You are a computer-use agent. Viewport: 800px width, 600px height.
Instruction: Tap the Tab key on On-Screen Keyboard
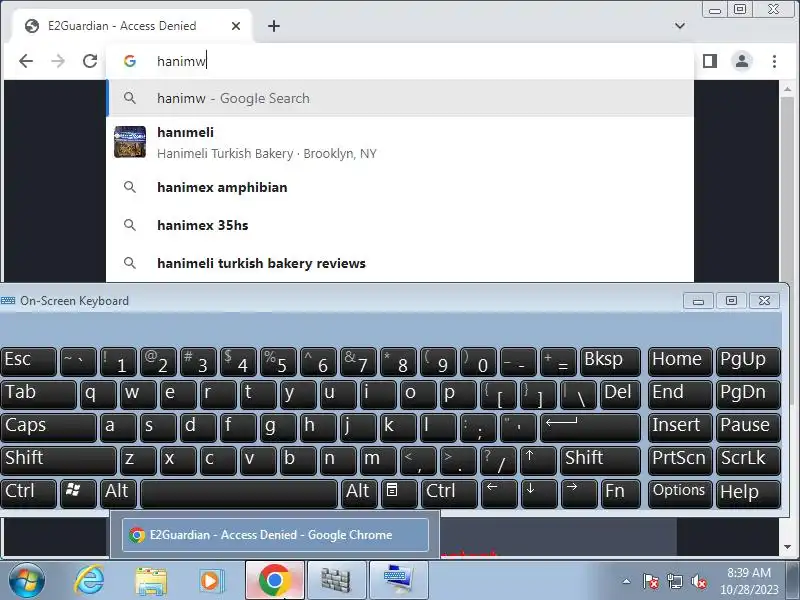(x=38, y=394)
